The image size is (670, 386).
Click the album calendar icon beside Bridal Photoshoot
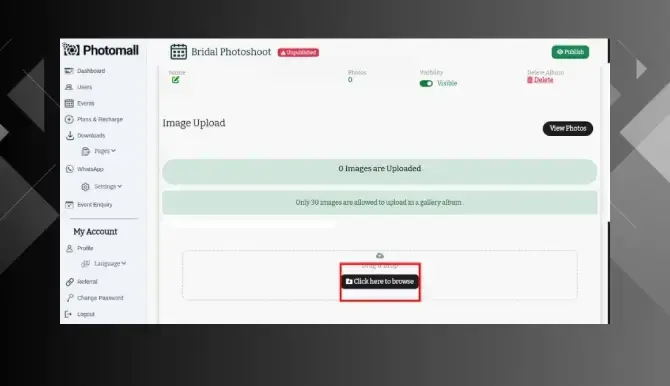(x=178, y=52)
